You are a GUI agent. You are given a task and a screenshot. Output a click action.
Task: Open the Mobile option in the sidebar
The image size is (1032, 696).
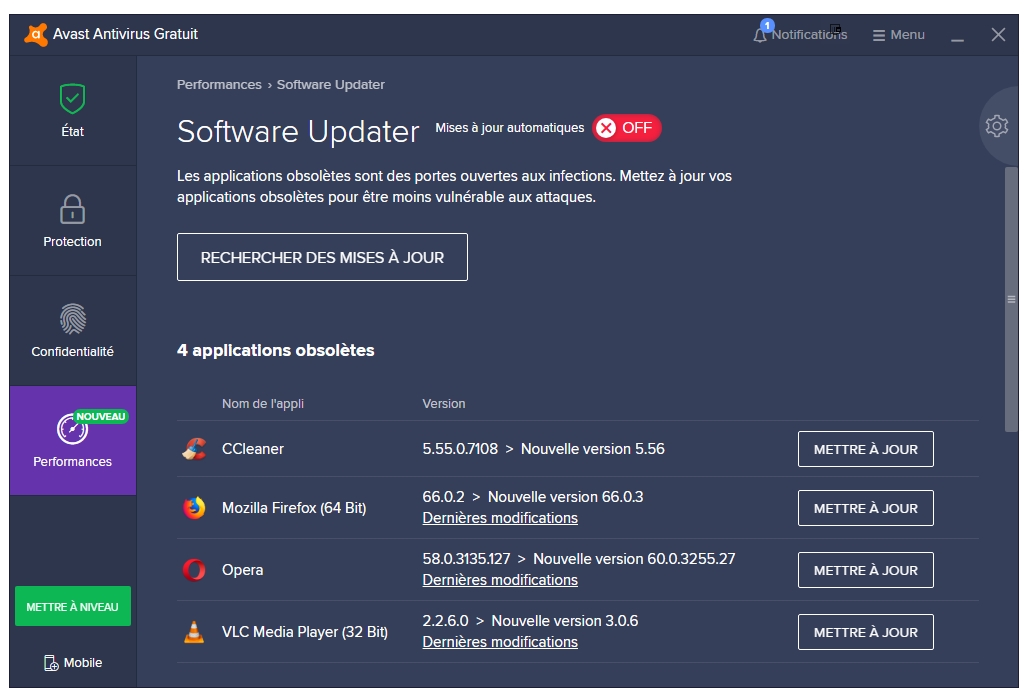click(x=73, y=662)
